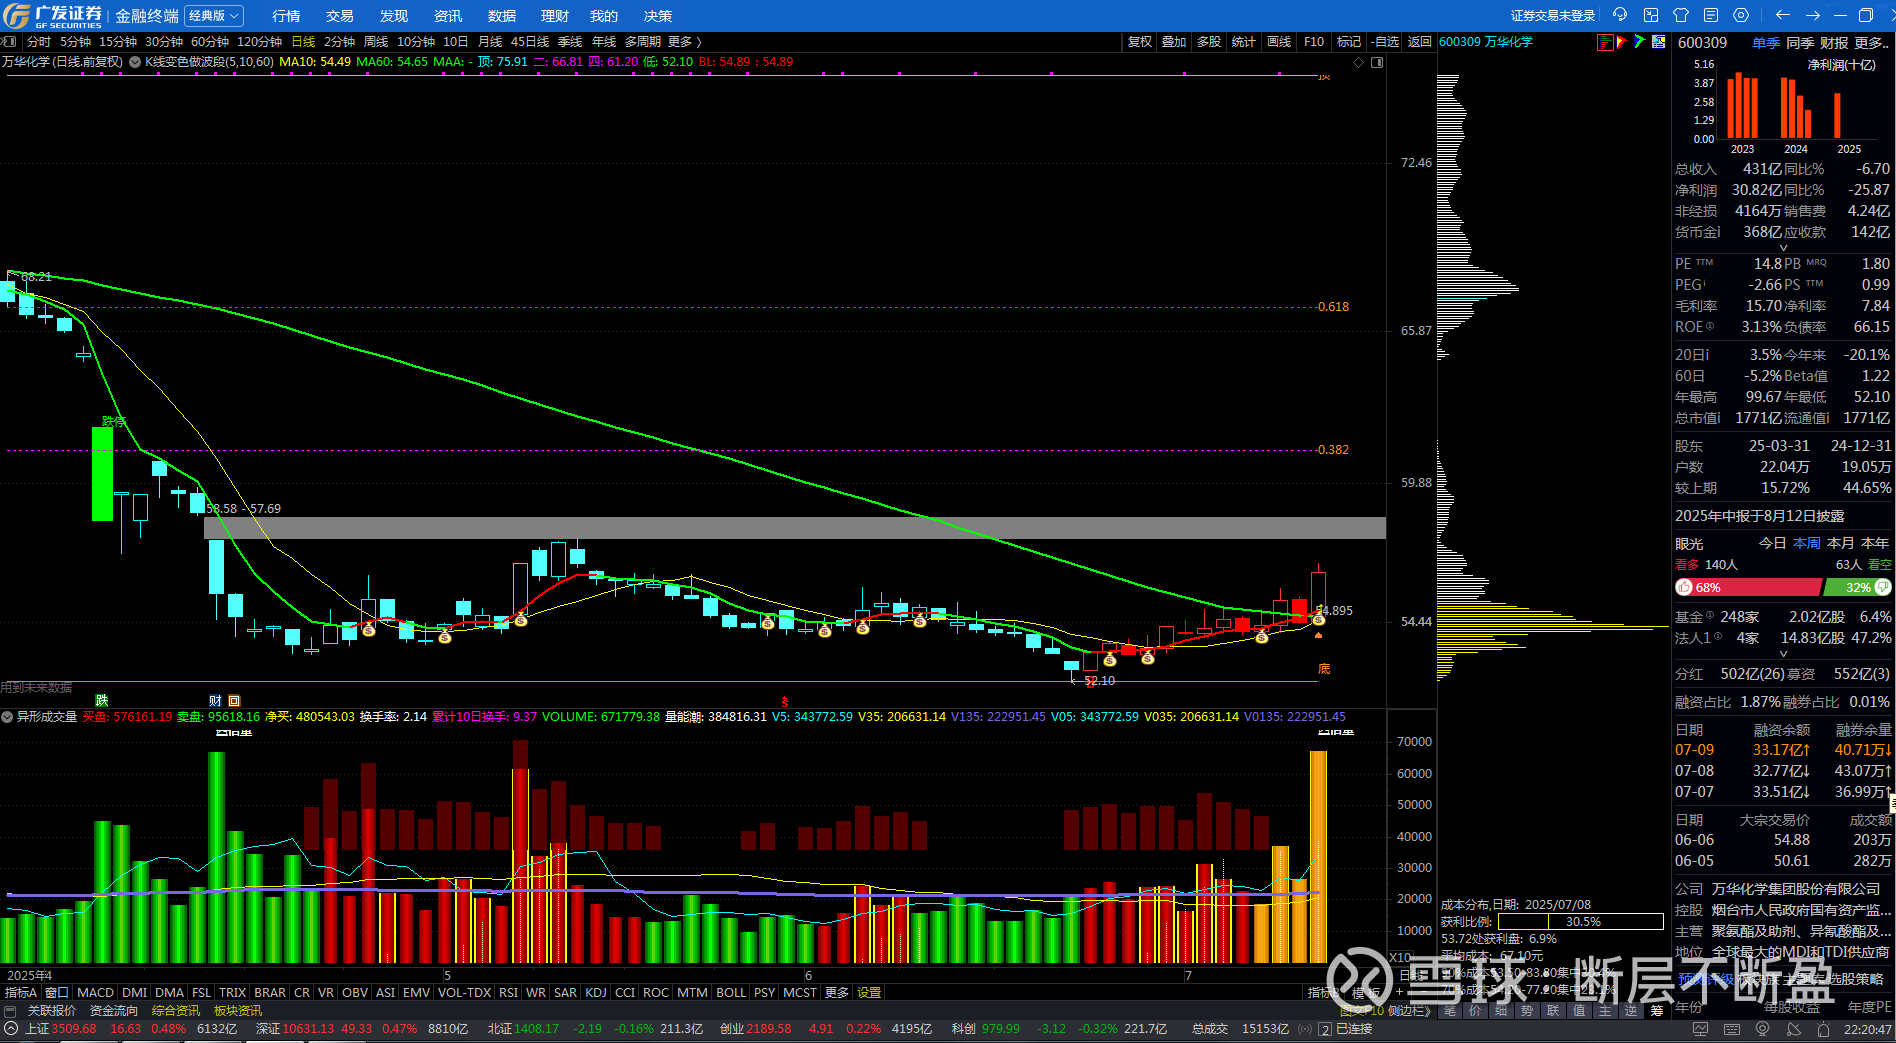The width and height of the screenshot is (1896, 1043).
Task: Click the 证券交易未登录 login link
Action: point(1553,16)
